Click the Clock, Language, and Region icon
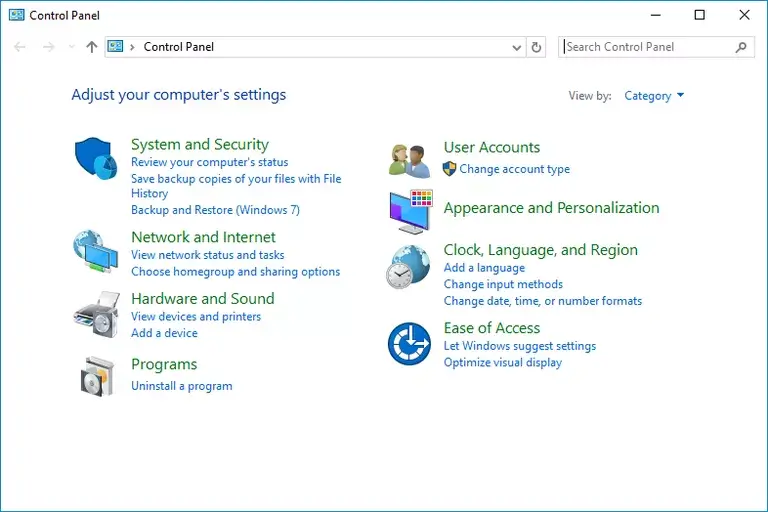This screenshot has width=768, height=512. (x=409, y=268)
